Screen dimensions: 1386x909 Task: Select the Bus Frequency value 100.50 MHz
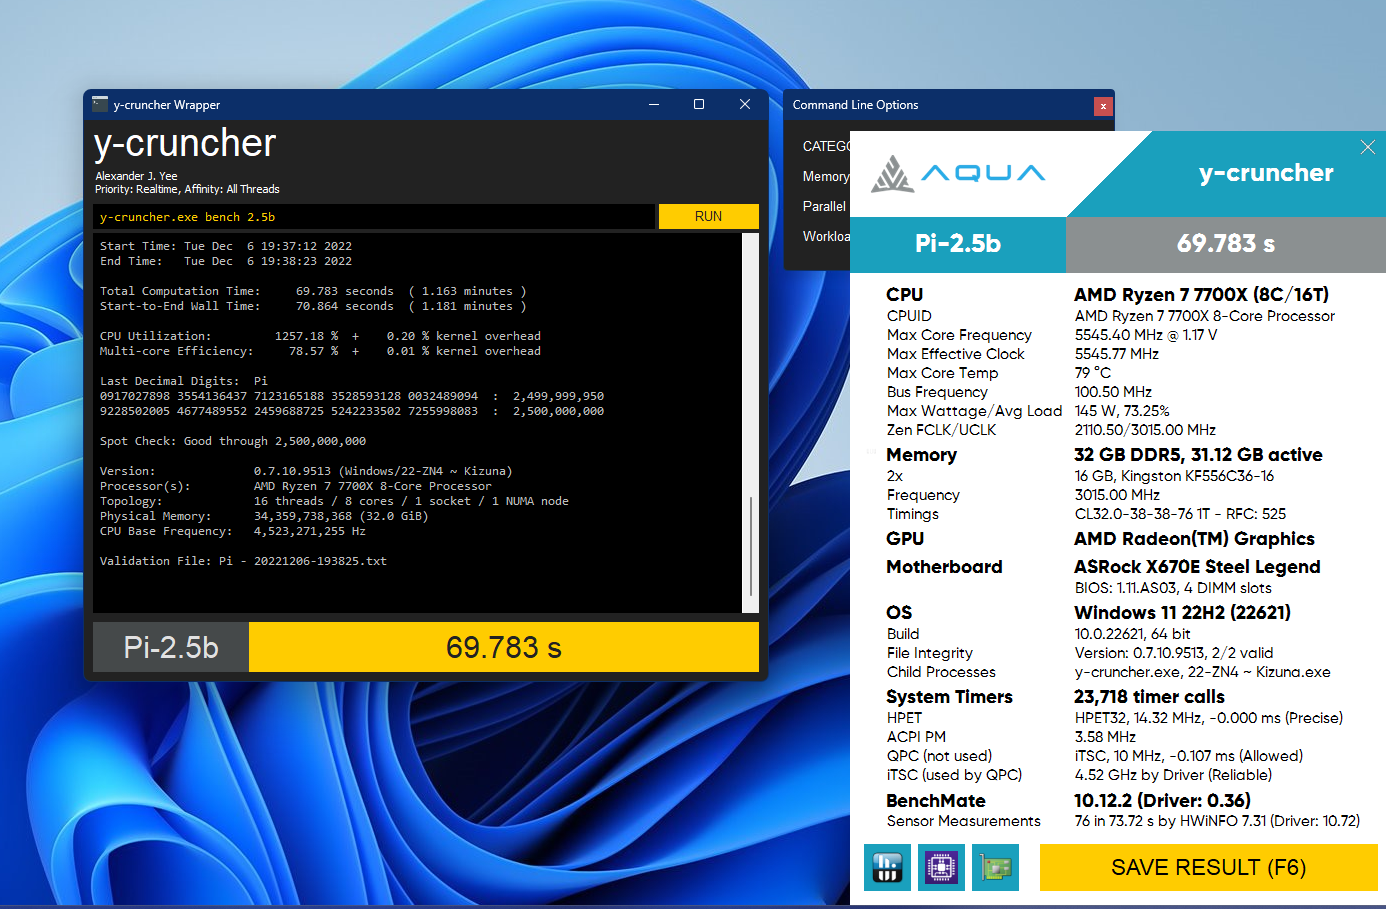pyautogui.click(x=1113, y=392)
